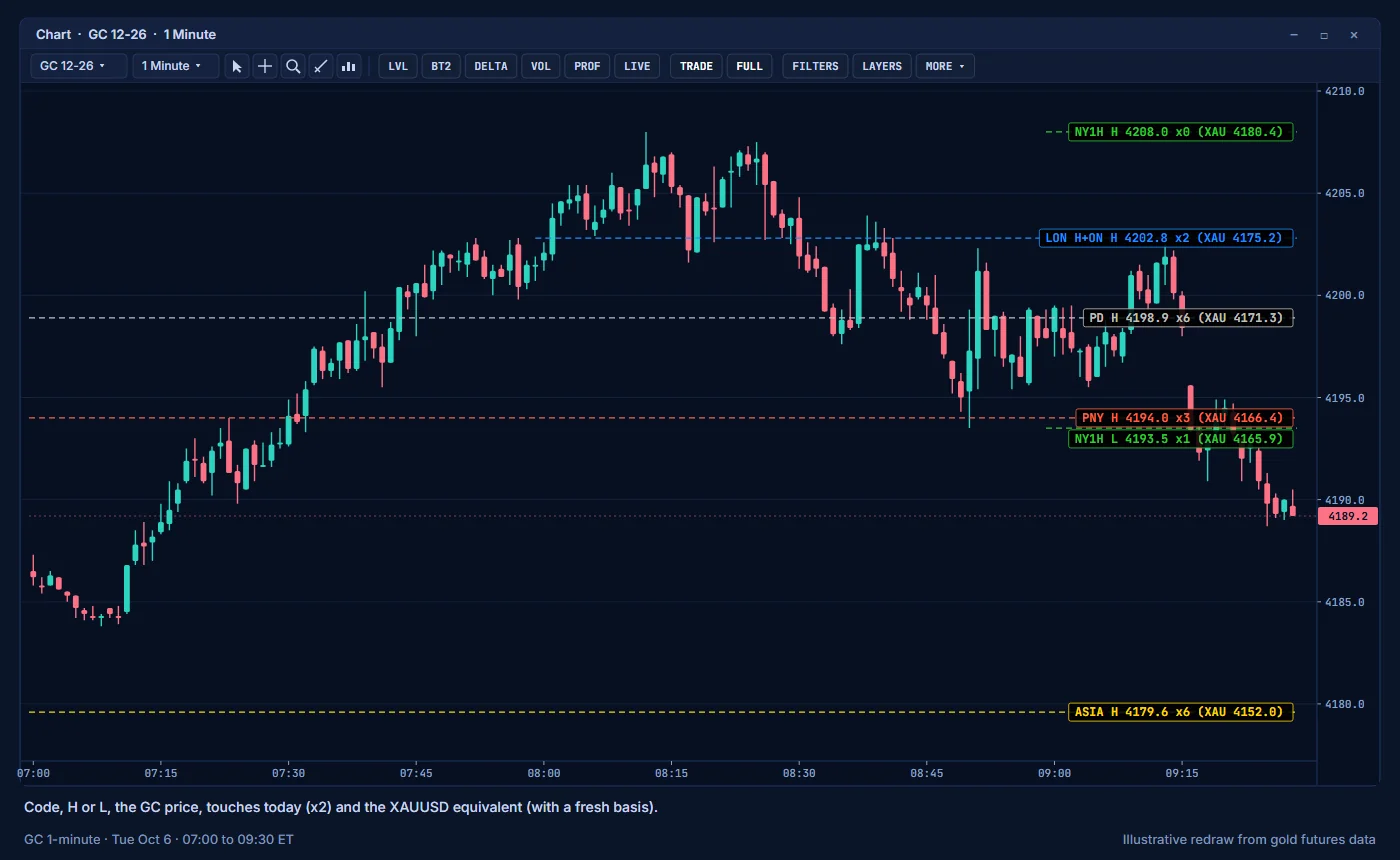Open the bar chart style icon

click(349, 66)
